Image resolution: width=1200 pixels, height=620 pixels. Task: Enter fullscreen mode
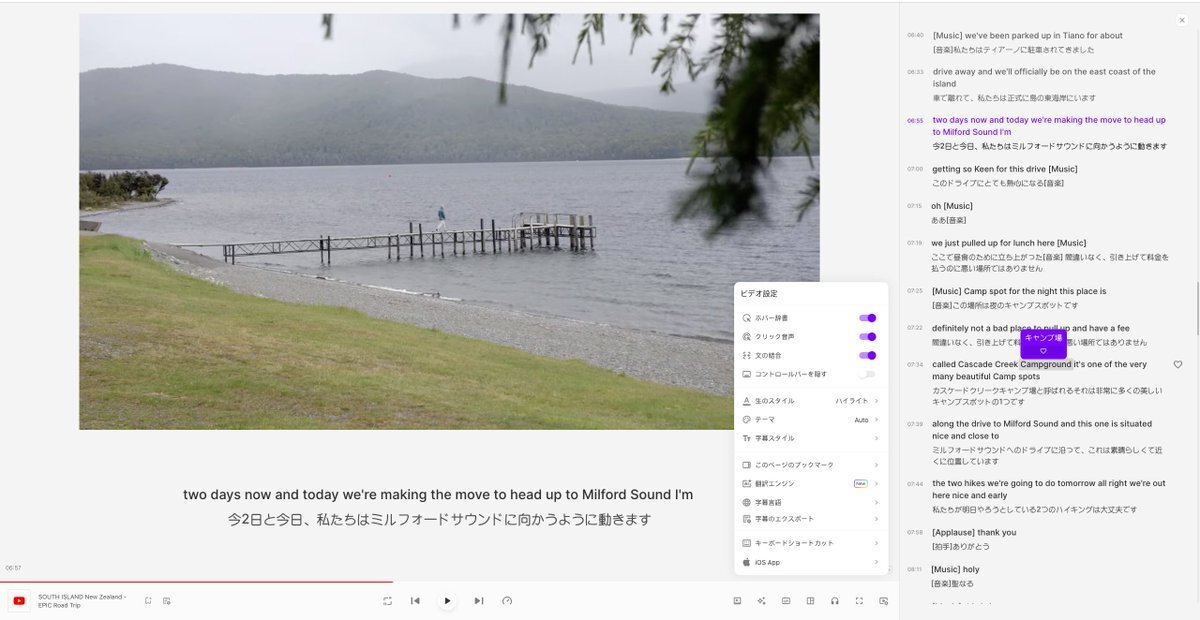tap(859, 601)
